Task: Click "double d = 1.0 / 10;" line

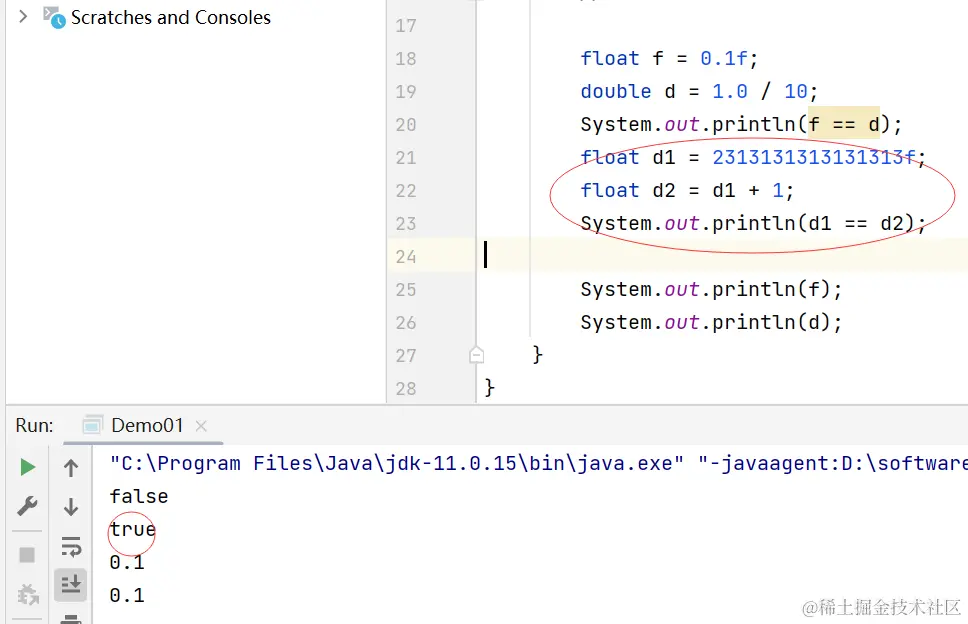Action: (x=699, y=91)
